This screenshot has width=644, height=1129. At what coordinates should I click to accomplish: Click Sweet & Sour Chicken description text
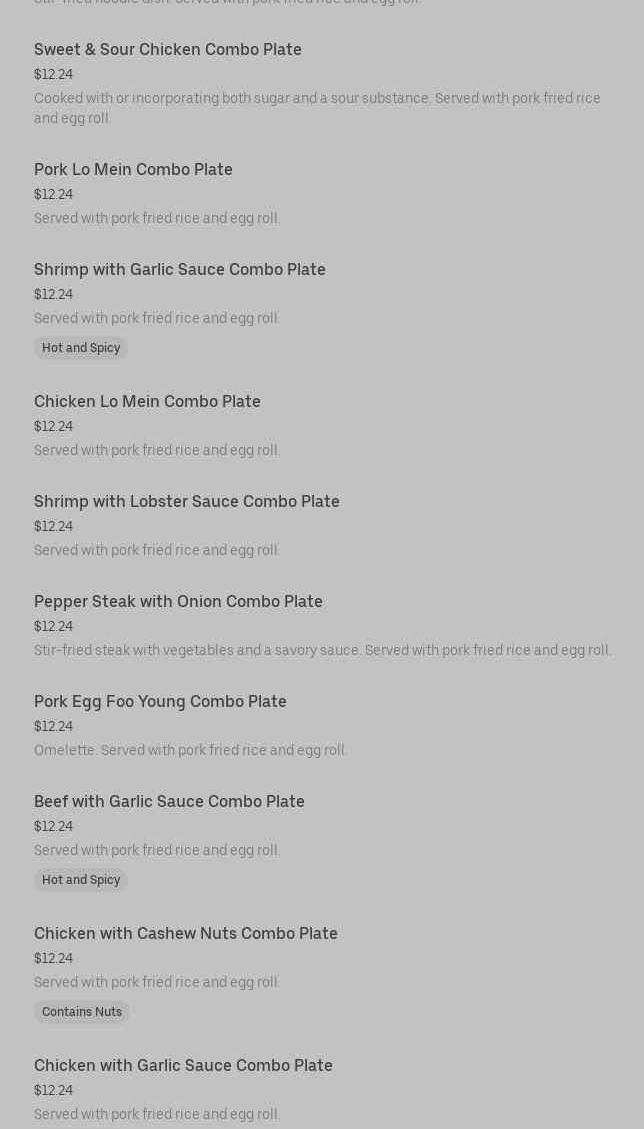tap(317, 108)
